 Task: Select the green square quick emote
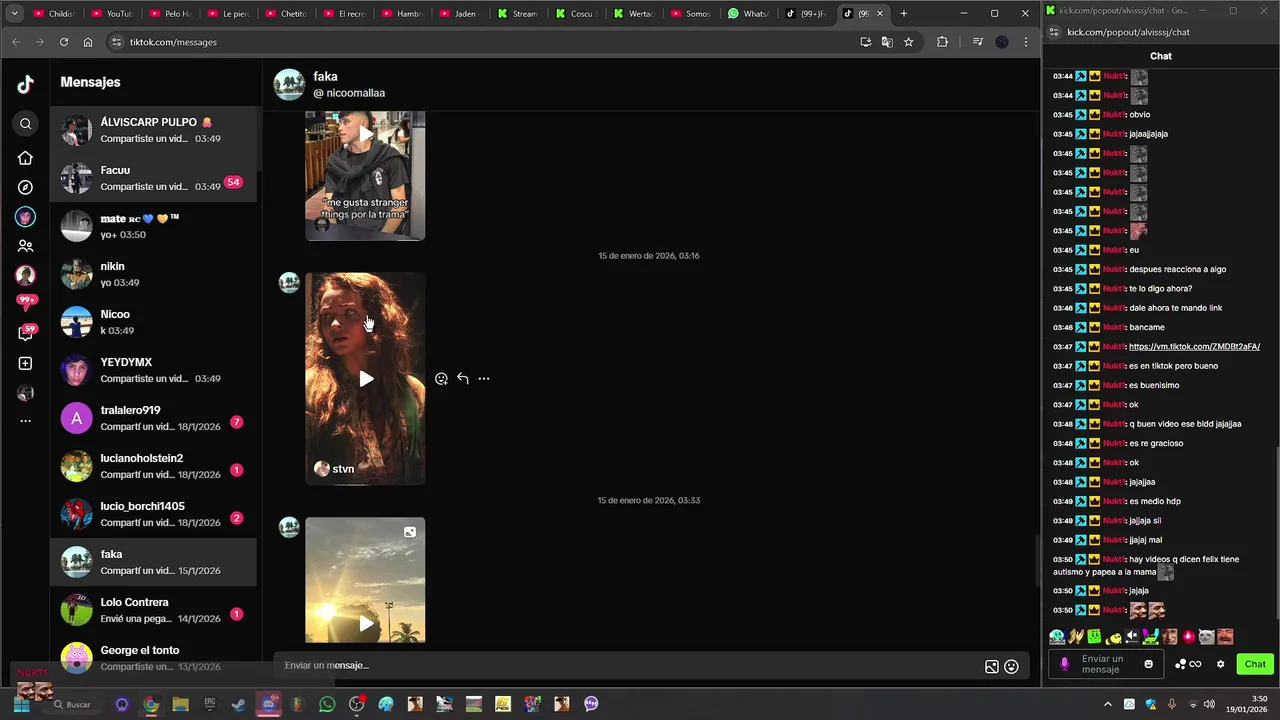[x=1095, y=636]
